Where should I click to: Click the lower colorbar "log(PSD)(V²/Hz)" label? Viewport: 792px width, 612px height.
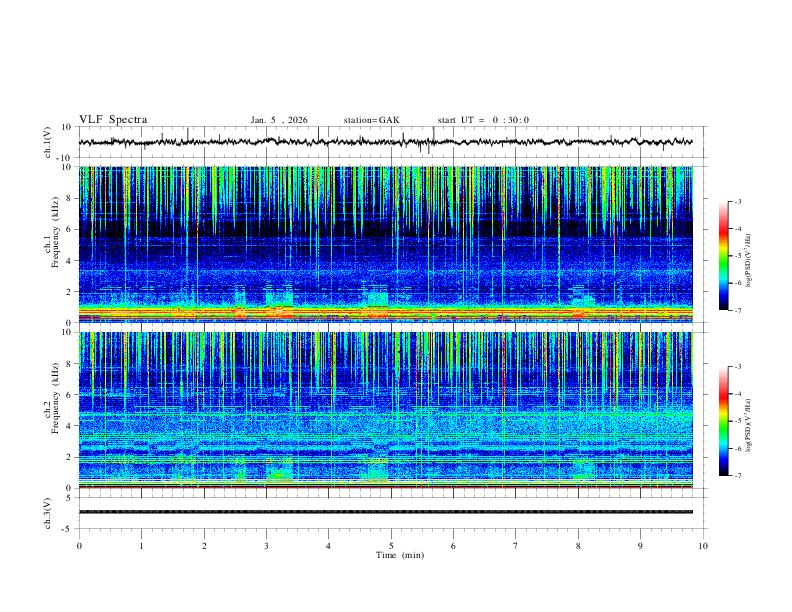[x=749, y=425]
